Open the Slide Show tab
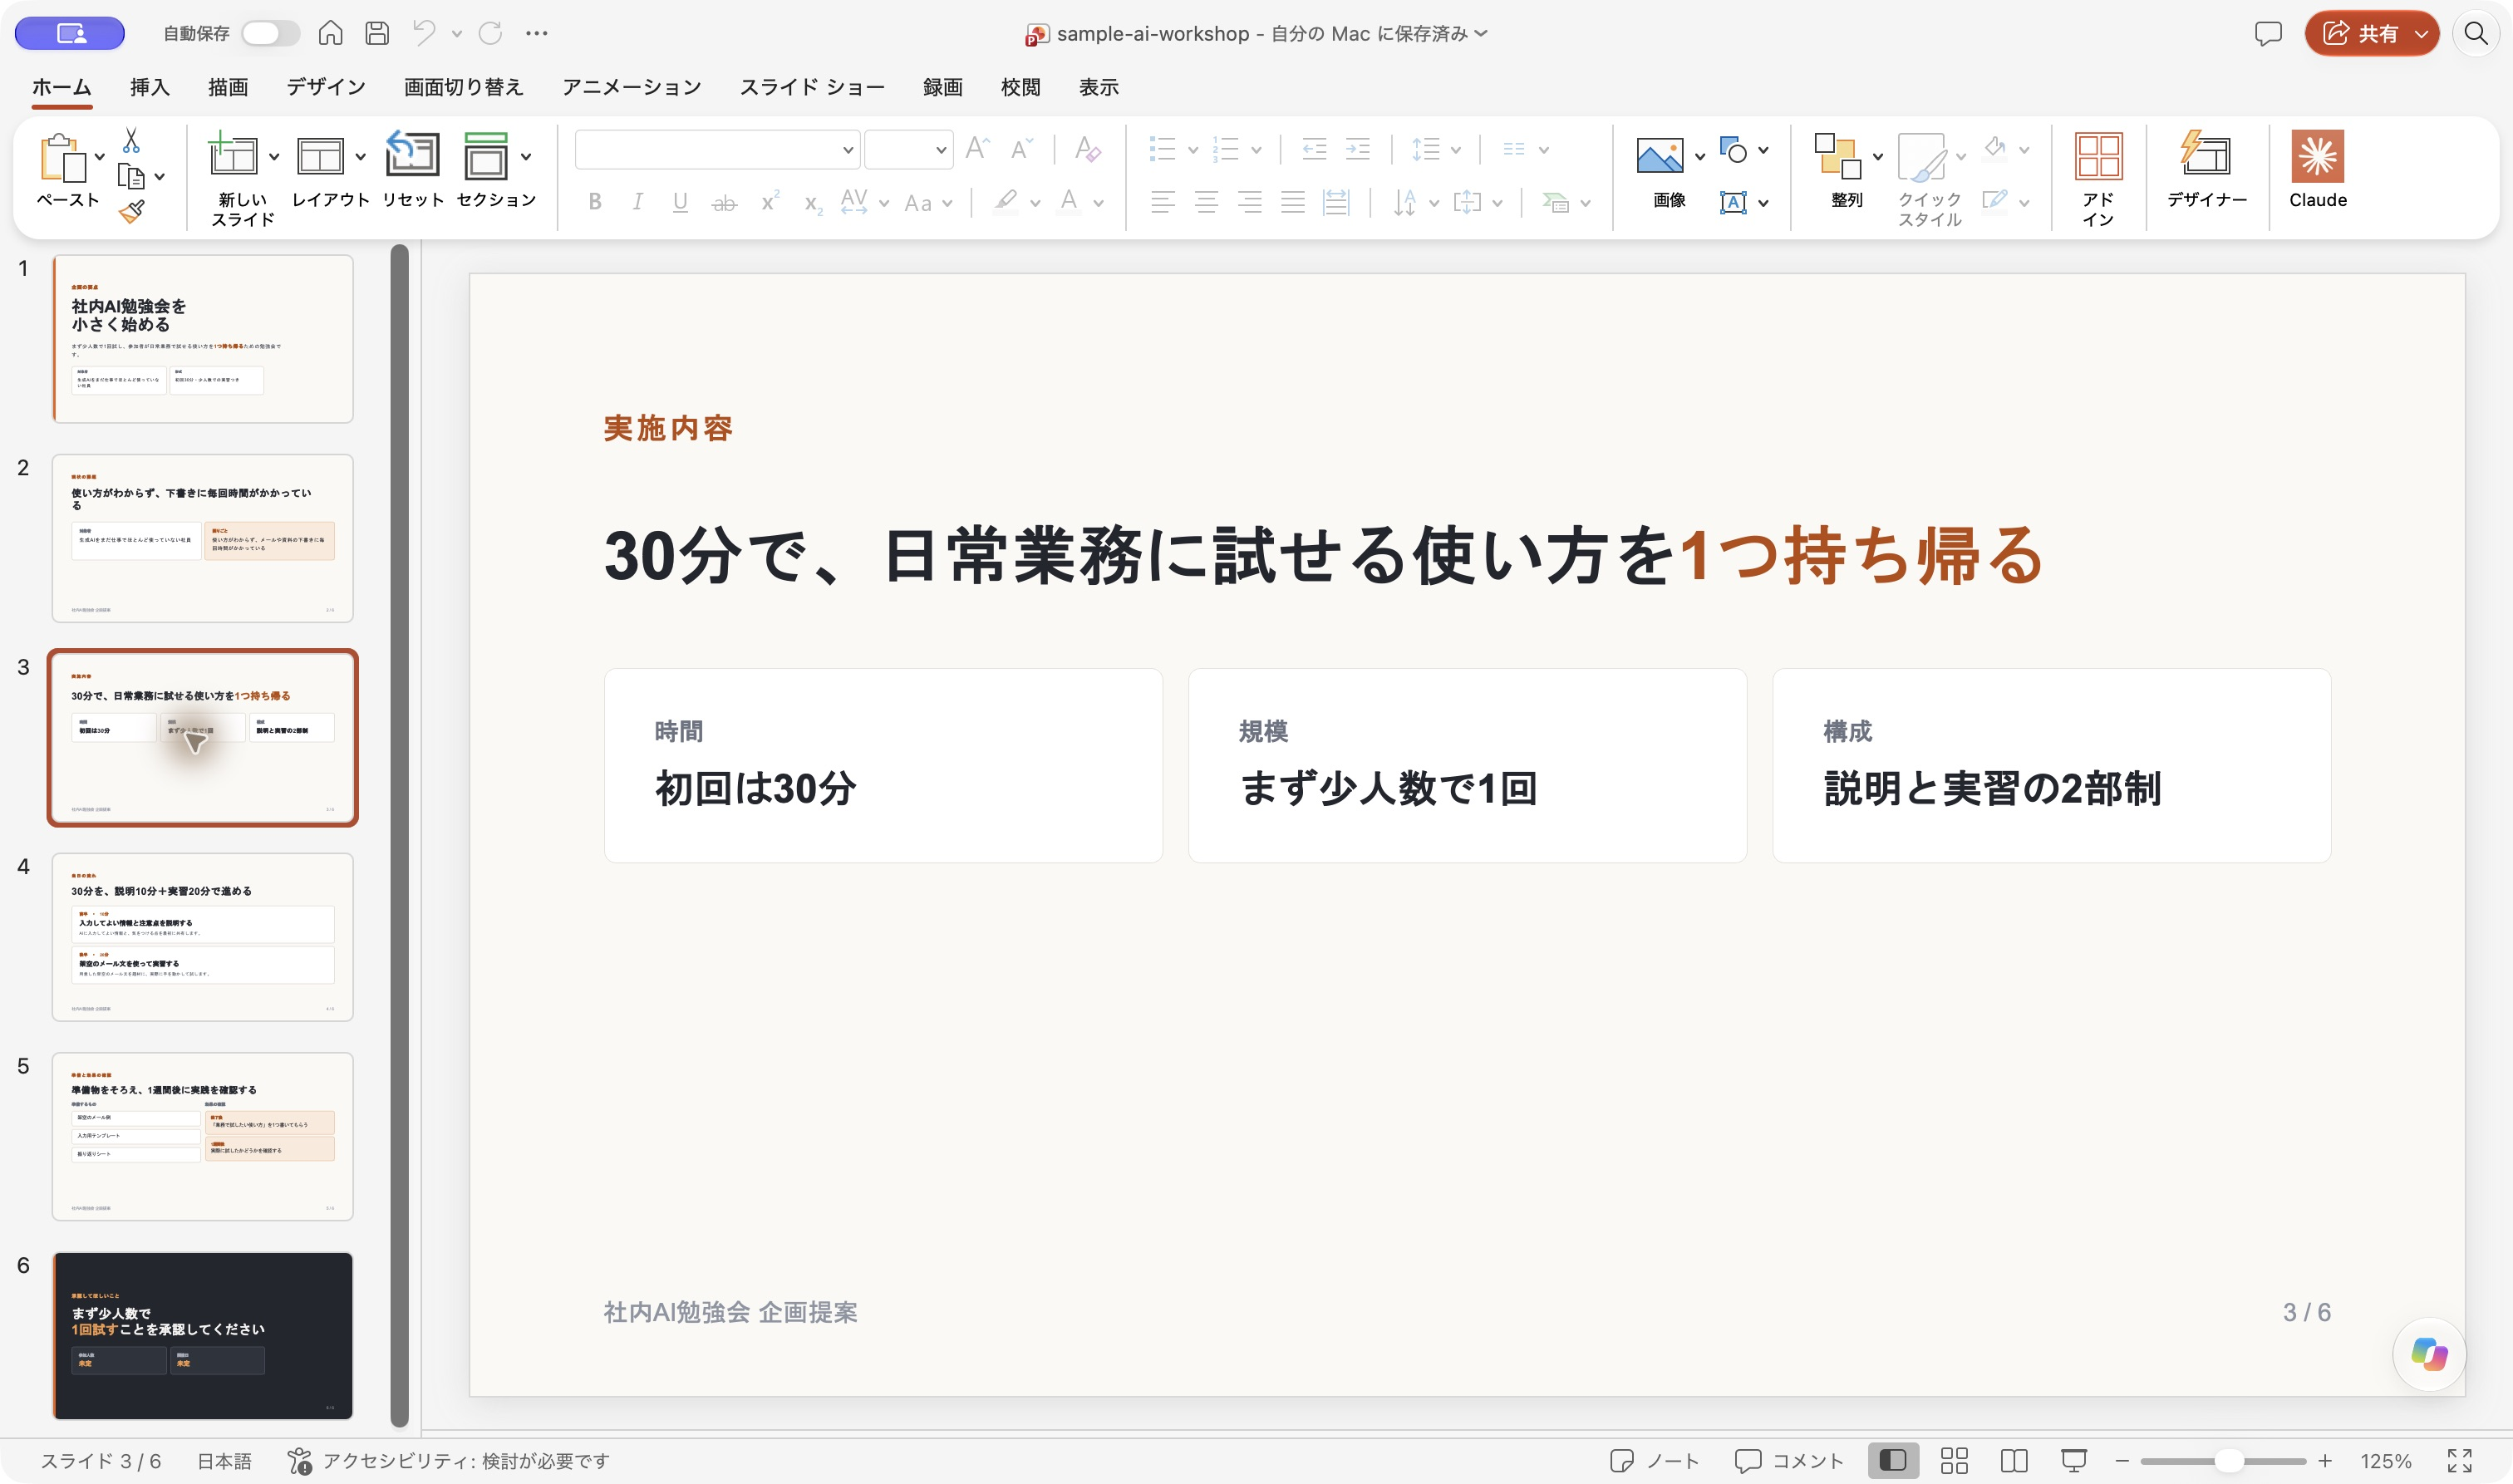This screenshot has width=2513, height=1484. coord(812,87)
